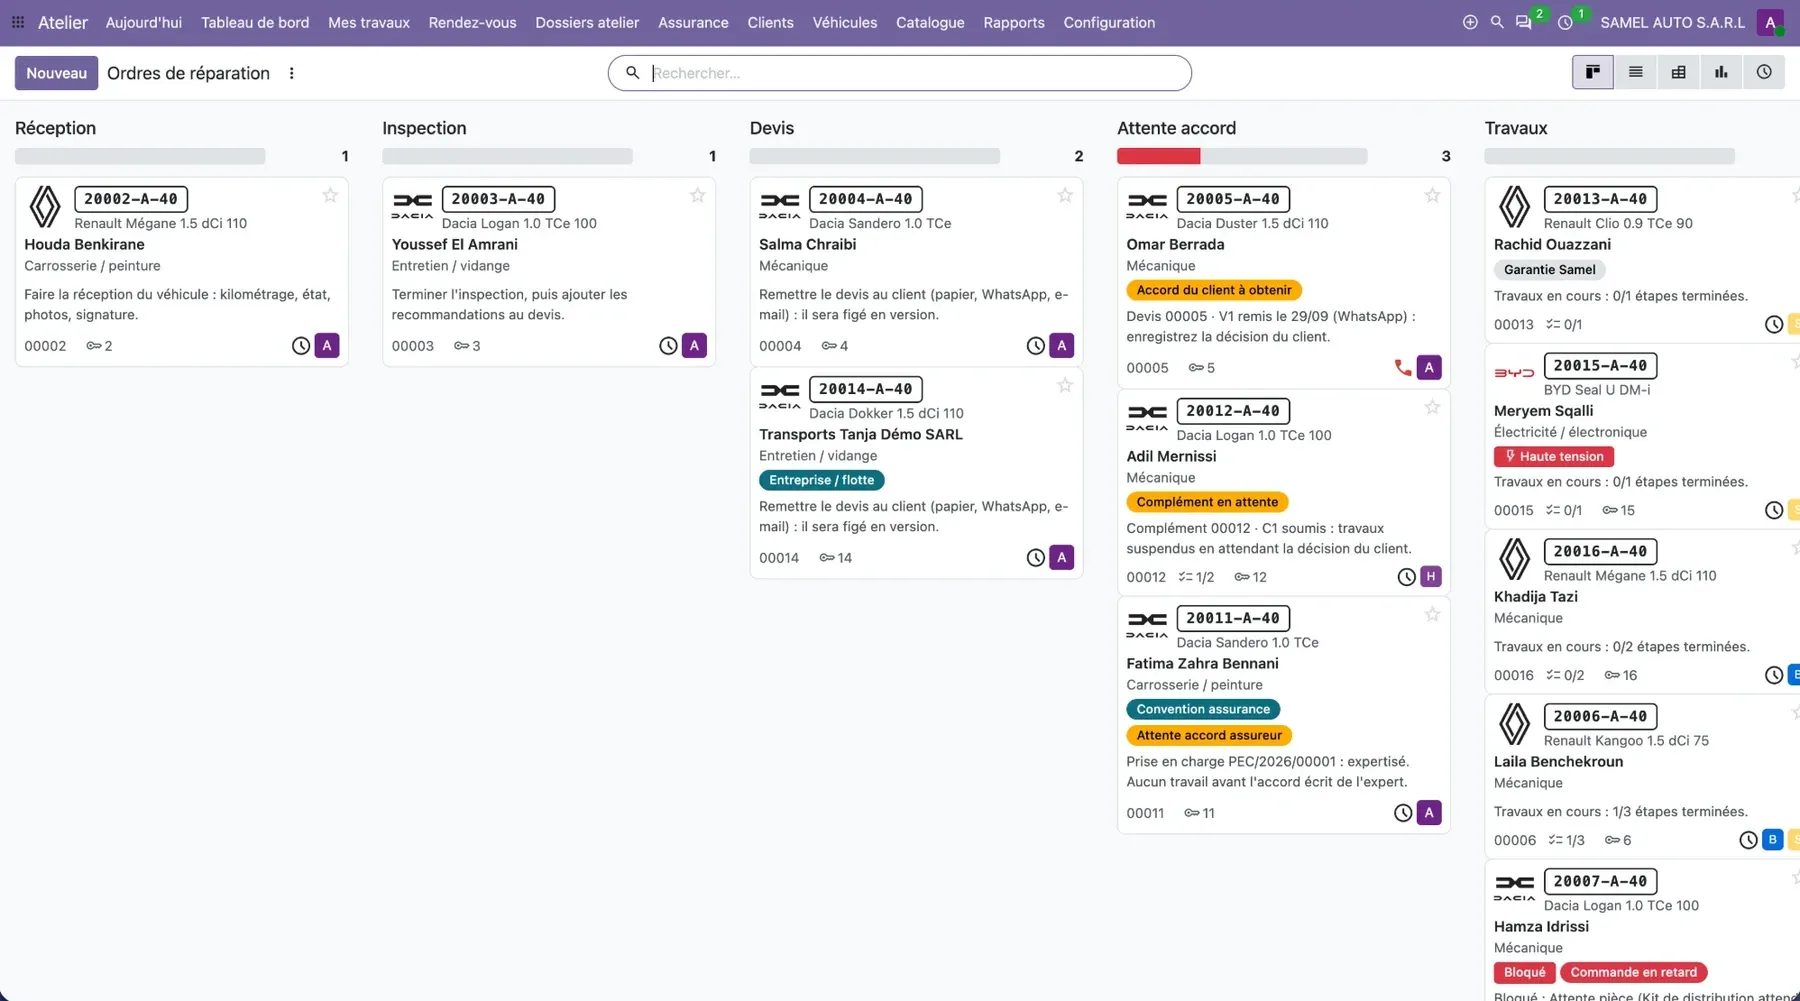Screen dimensions: 1800x1001
Task: Click the user avatar on card 20012-A-40
Action: (1431, 576)
